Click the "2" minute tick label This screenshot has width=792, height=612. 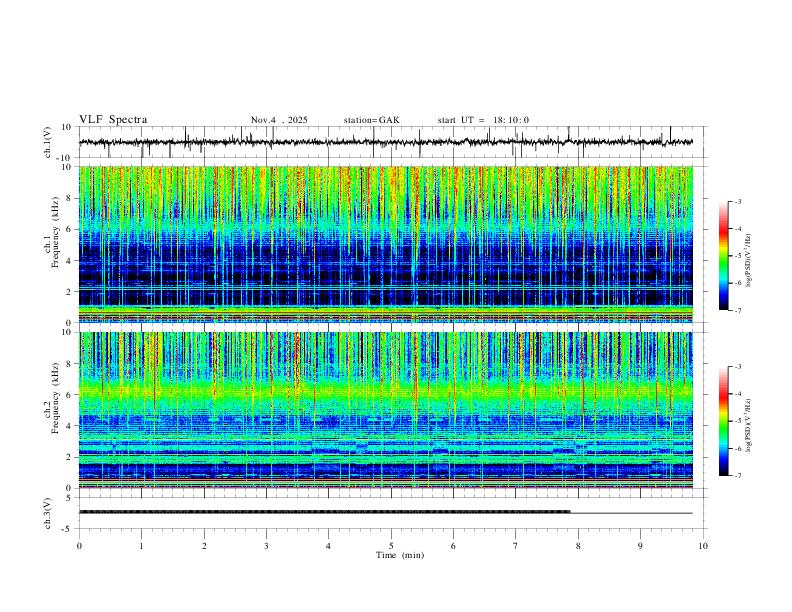pyautogui.click(x=204, y=546)
